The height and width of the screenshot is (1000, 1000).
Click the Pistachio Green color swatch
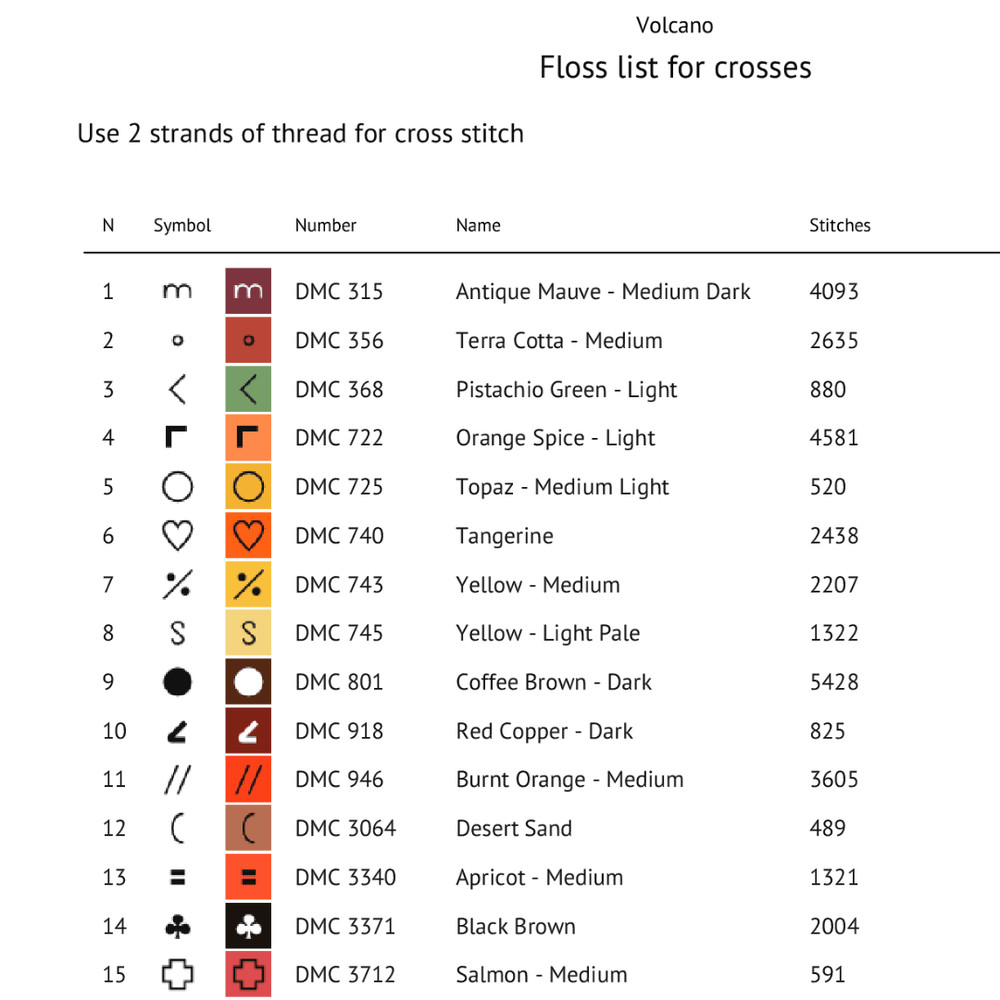click(248, 389)
